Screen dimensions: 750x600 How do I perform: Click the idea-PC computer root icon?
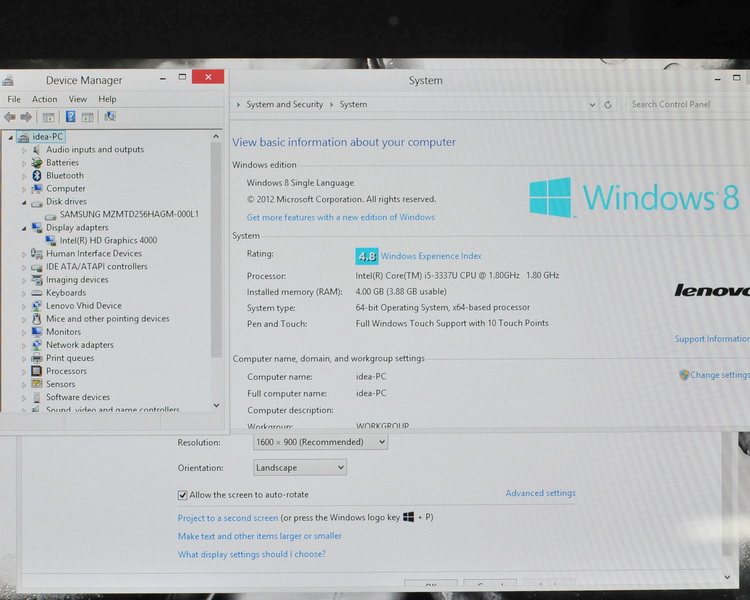coord(23,137)
